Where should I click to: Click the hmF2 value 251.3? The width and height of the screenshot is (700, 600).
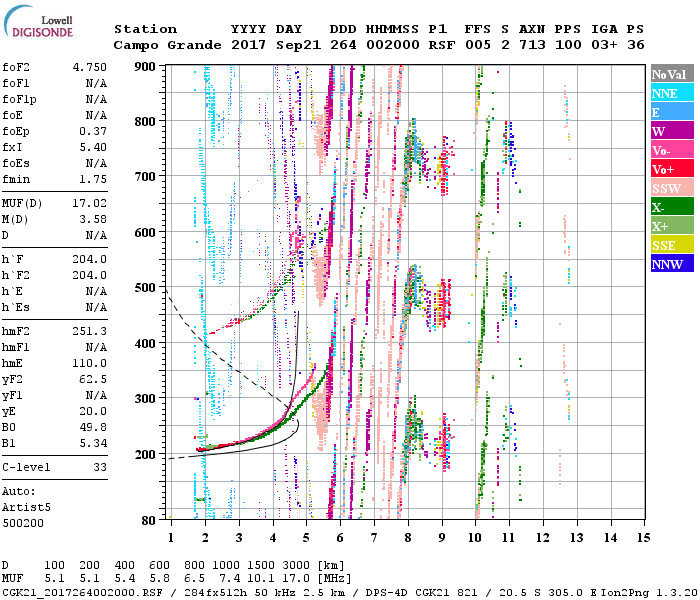90,330
